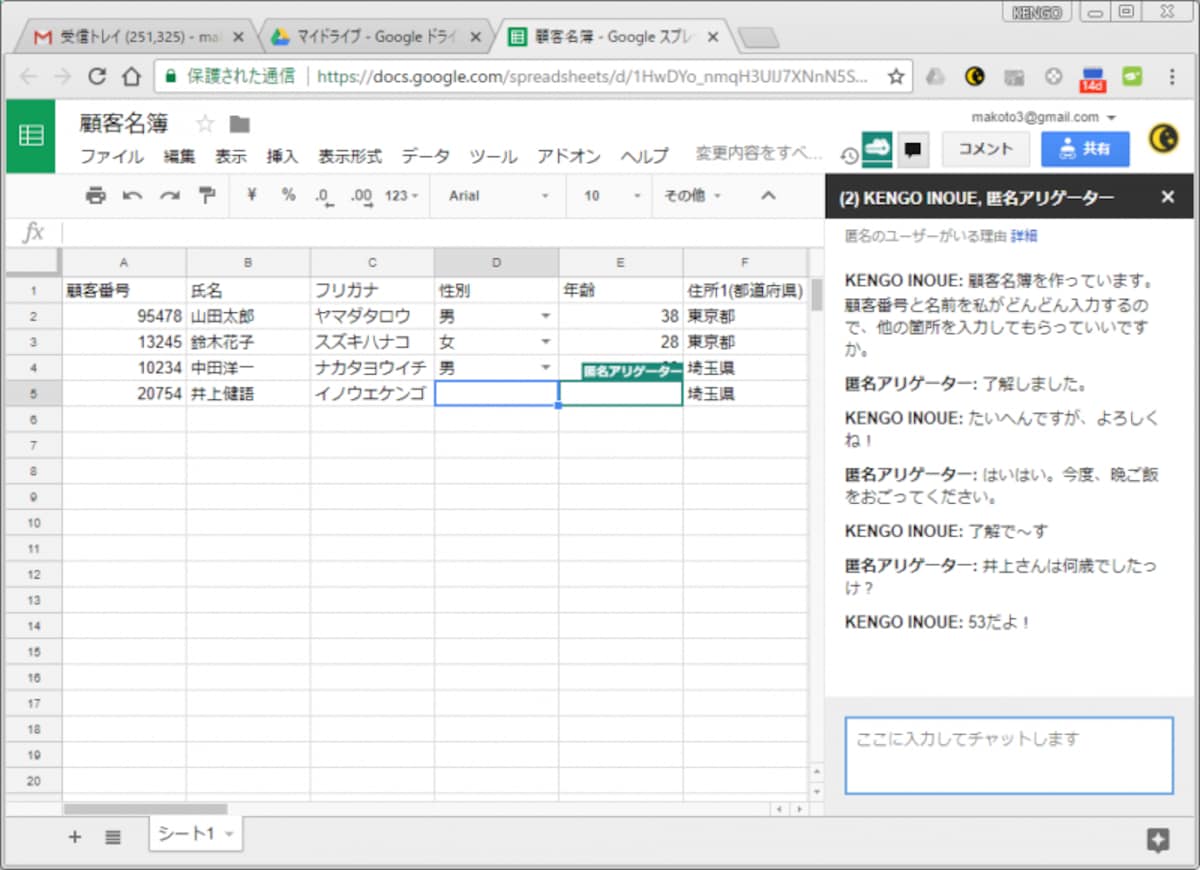Screen dimensions: 1200x870
Task: Click the Google Sheets home icon
Action: click(x=31, y=136)
